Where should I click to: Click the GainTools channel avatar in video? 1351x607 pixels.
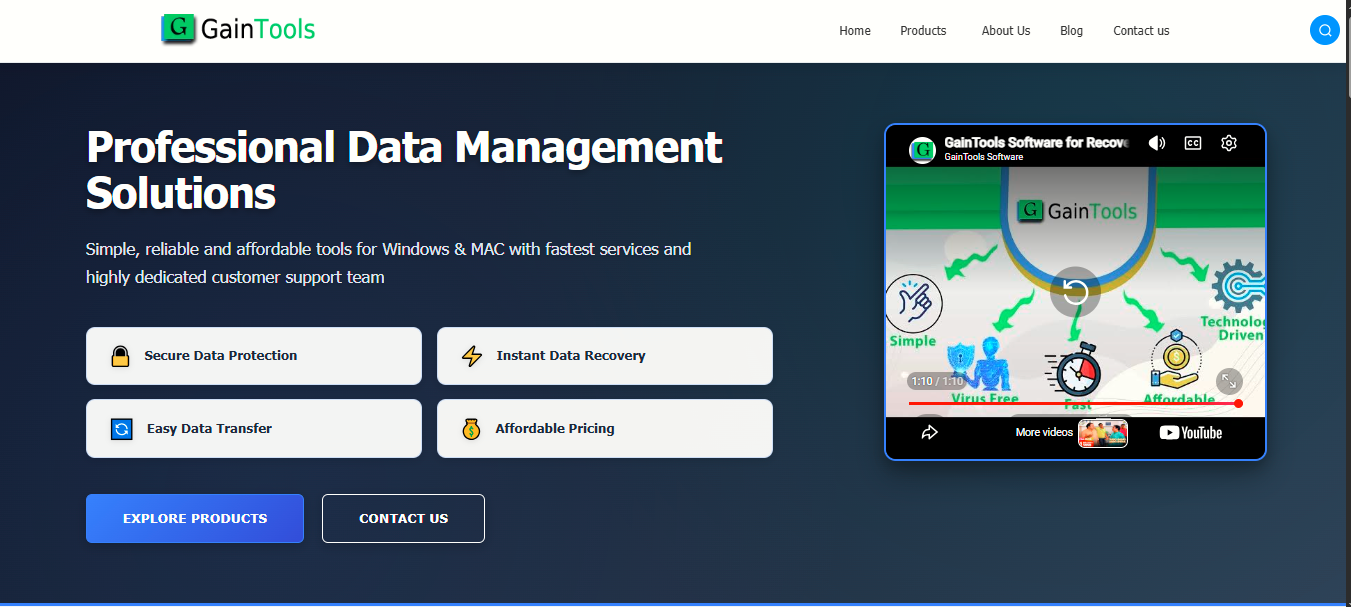922,150
